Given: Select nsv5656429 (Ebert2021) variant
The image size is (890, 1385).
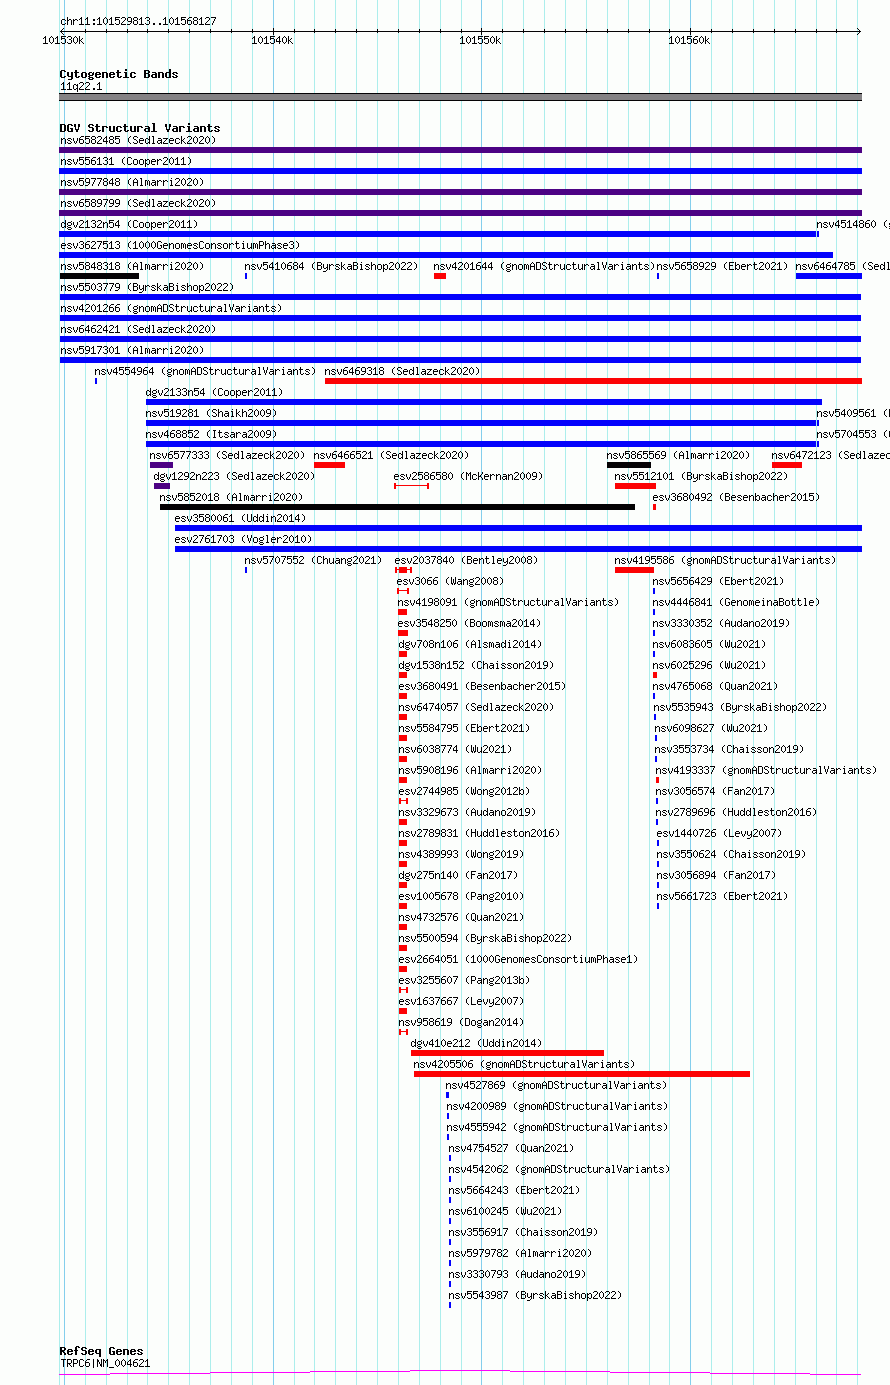Looking at the screenshot, I should tap(718, 581).
